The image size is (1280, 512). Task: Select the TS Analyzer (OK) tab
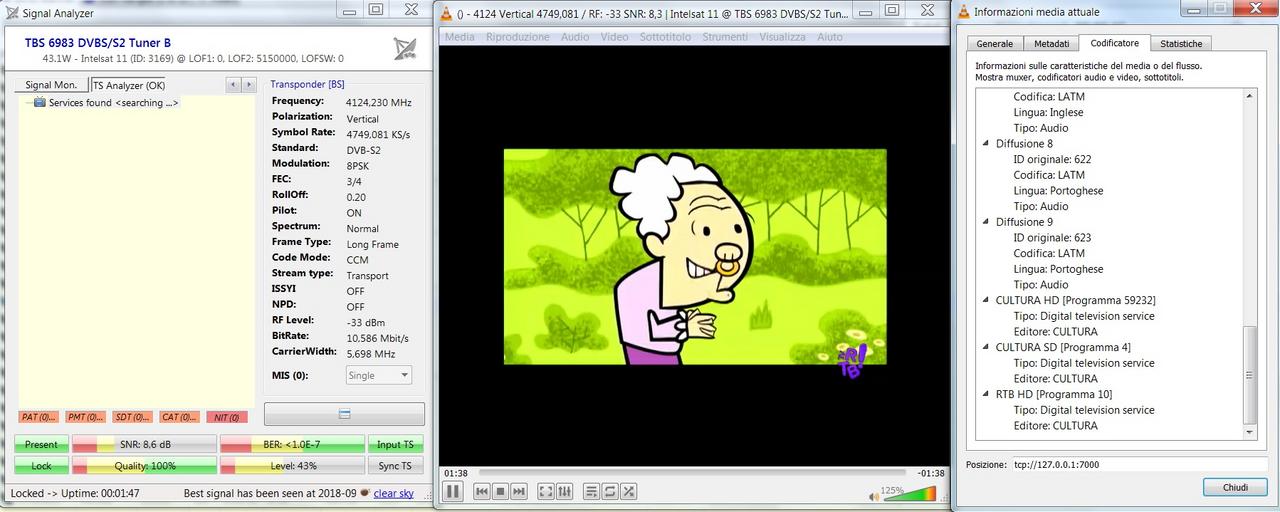coord(129,85)
